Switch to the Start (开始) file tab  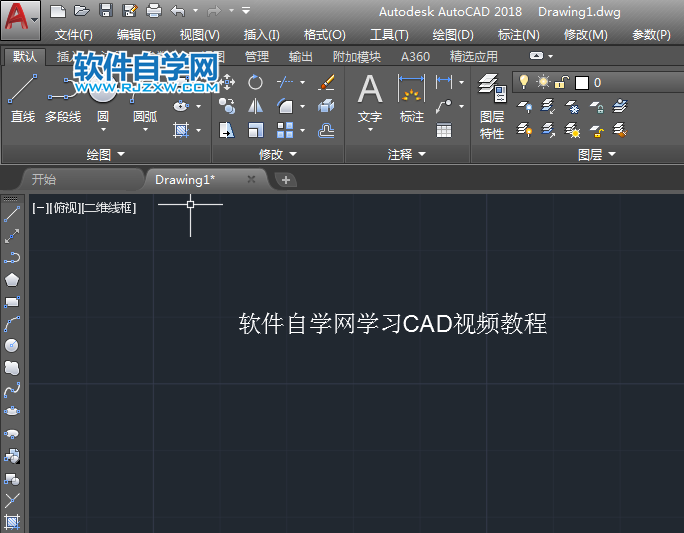pos(82,179)
